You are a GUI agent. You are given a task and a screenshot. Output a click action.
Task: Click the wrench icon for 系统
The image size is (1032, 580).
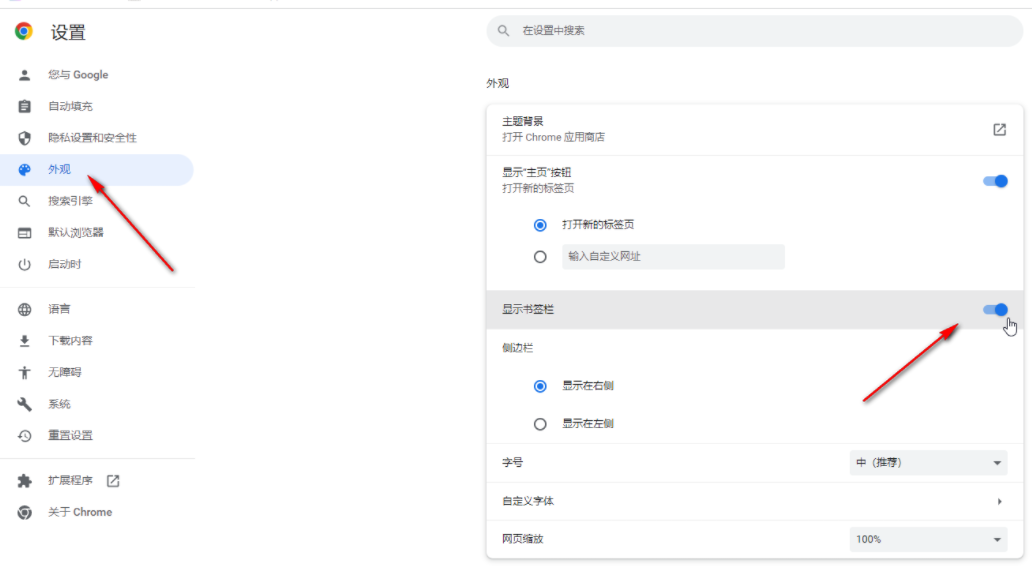click(x=25, y=404)
